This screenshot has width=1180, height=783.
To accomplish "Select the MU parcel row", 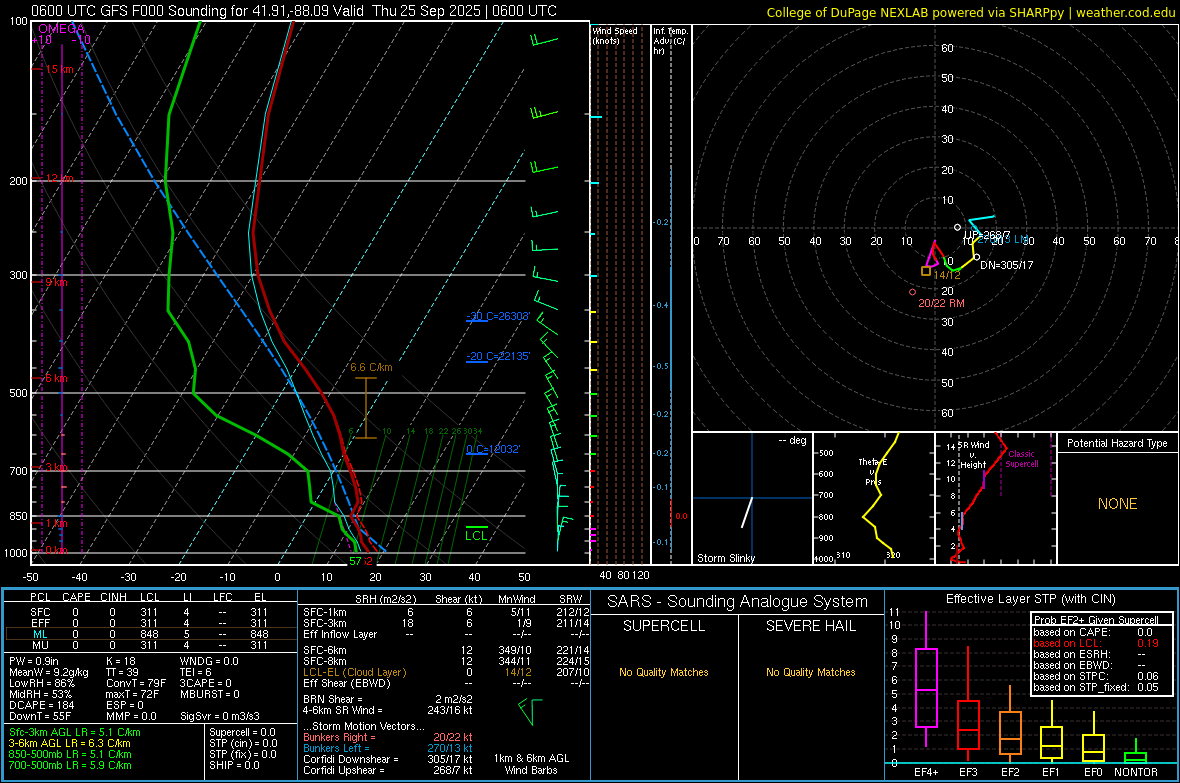I will click(149, 645).
